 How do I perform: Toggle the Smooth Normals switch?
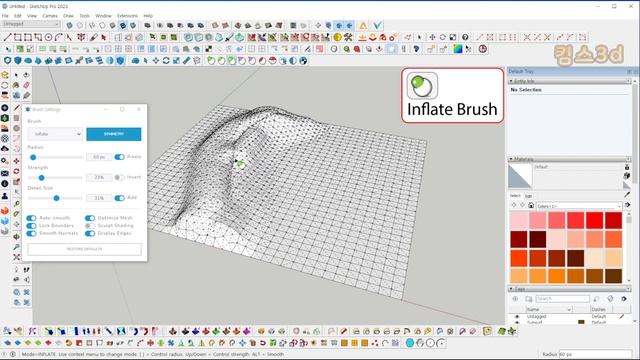click(31, 233)
